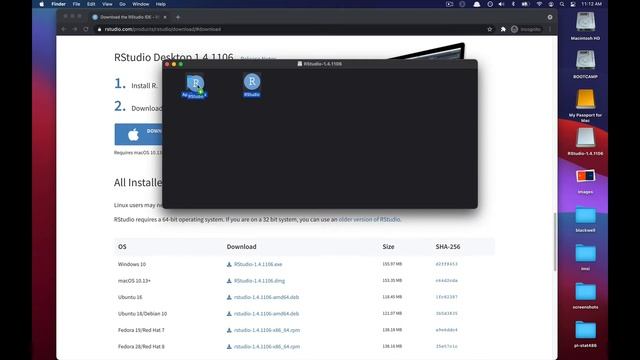The image size is (640, 360).
Task: Go back in Chrome
Action: point(64,29)
